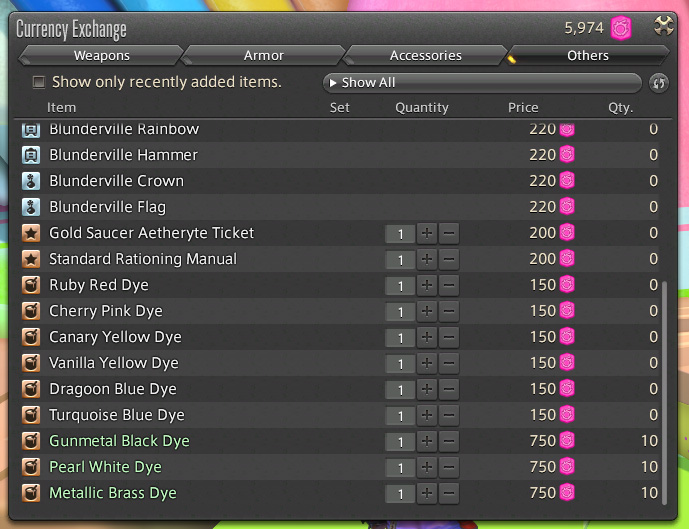Decrease quantity for Standard Rationing Manual
Image resolution: width=689 pixels, height=529 pixels.
[x=449, y=259]
